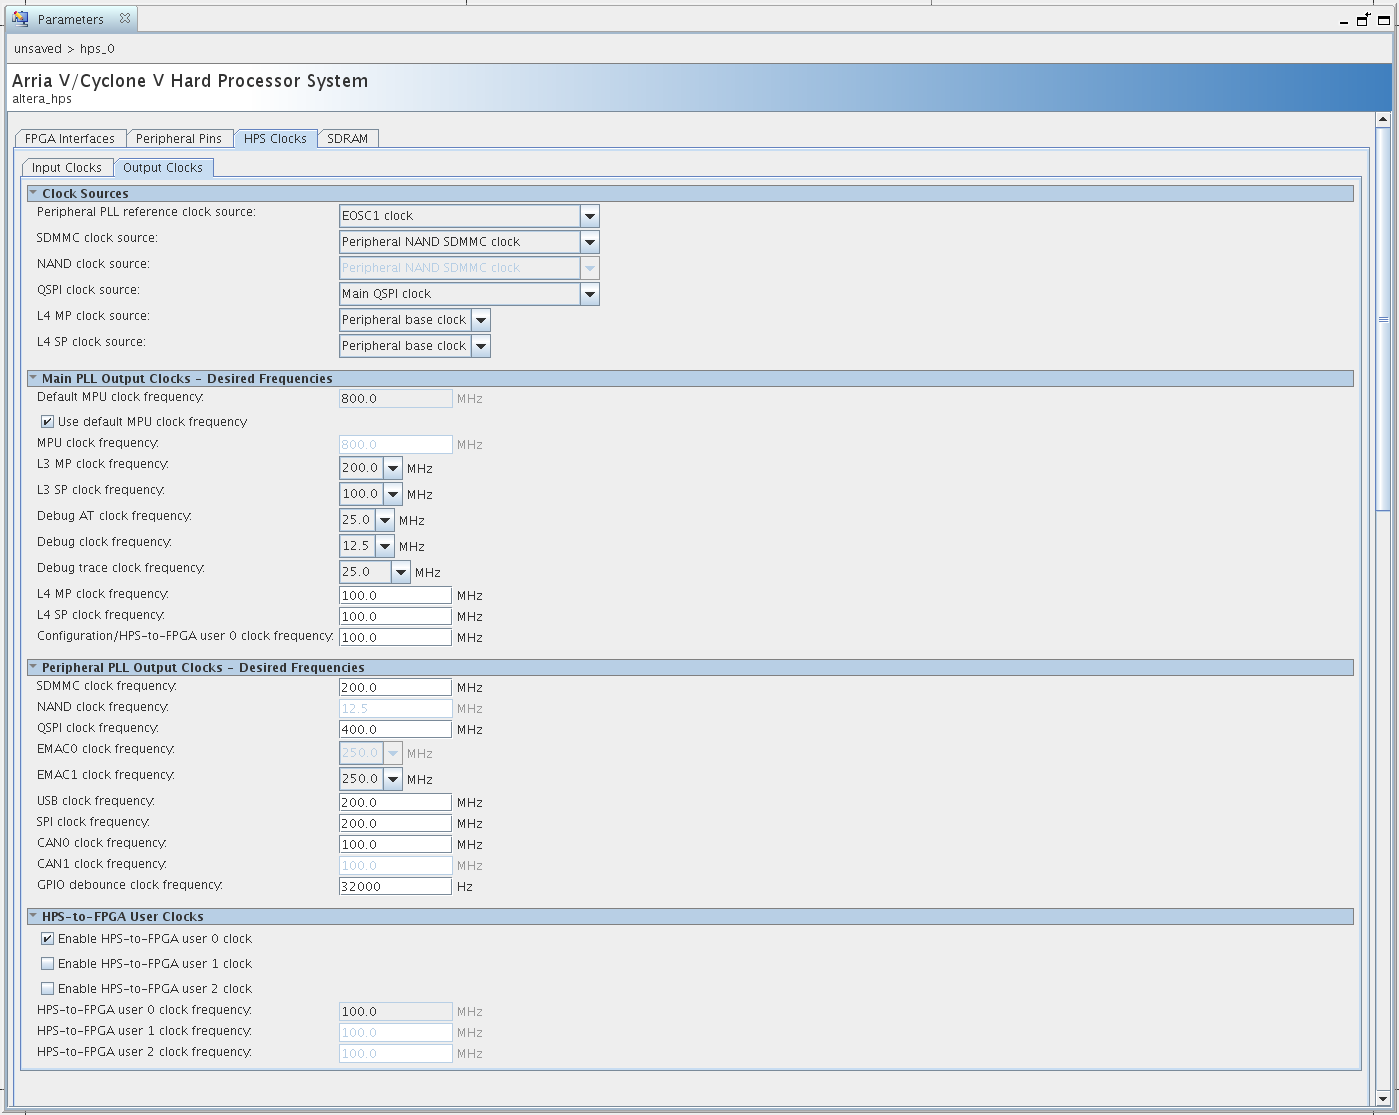
Task: Open L4 SP clock source dropdown
Action: pyautogui.click(x=481, y=346)
